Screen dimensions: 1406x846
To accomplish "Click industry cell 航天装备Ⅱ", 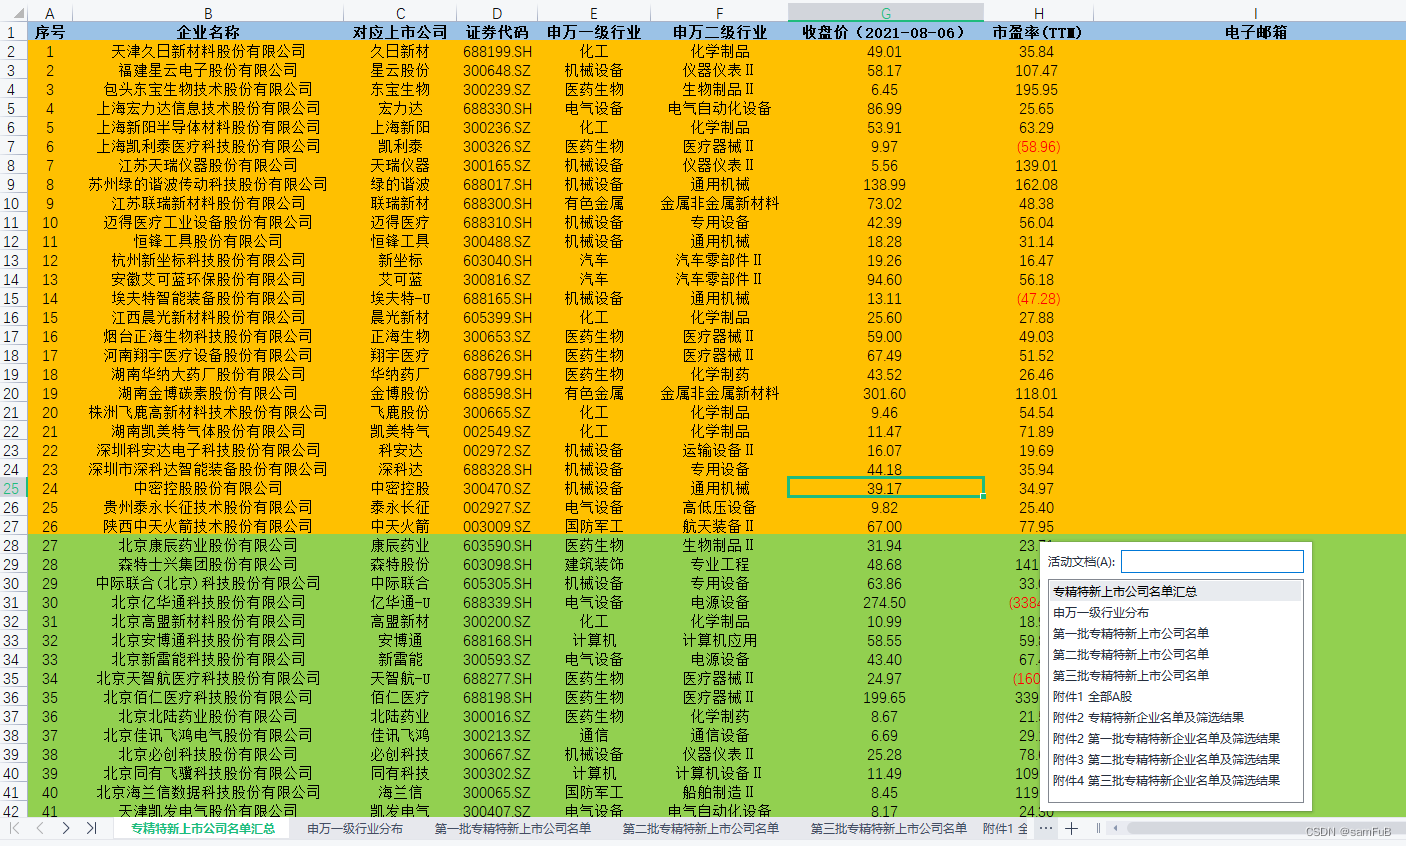I will [719, 526].
